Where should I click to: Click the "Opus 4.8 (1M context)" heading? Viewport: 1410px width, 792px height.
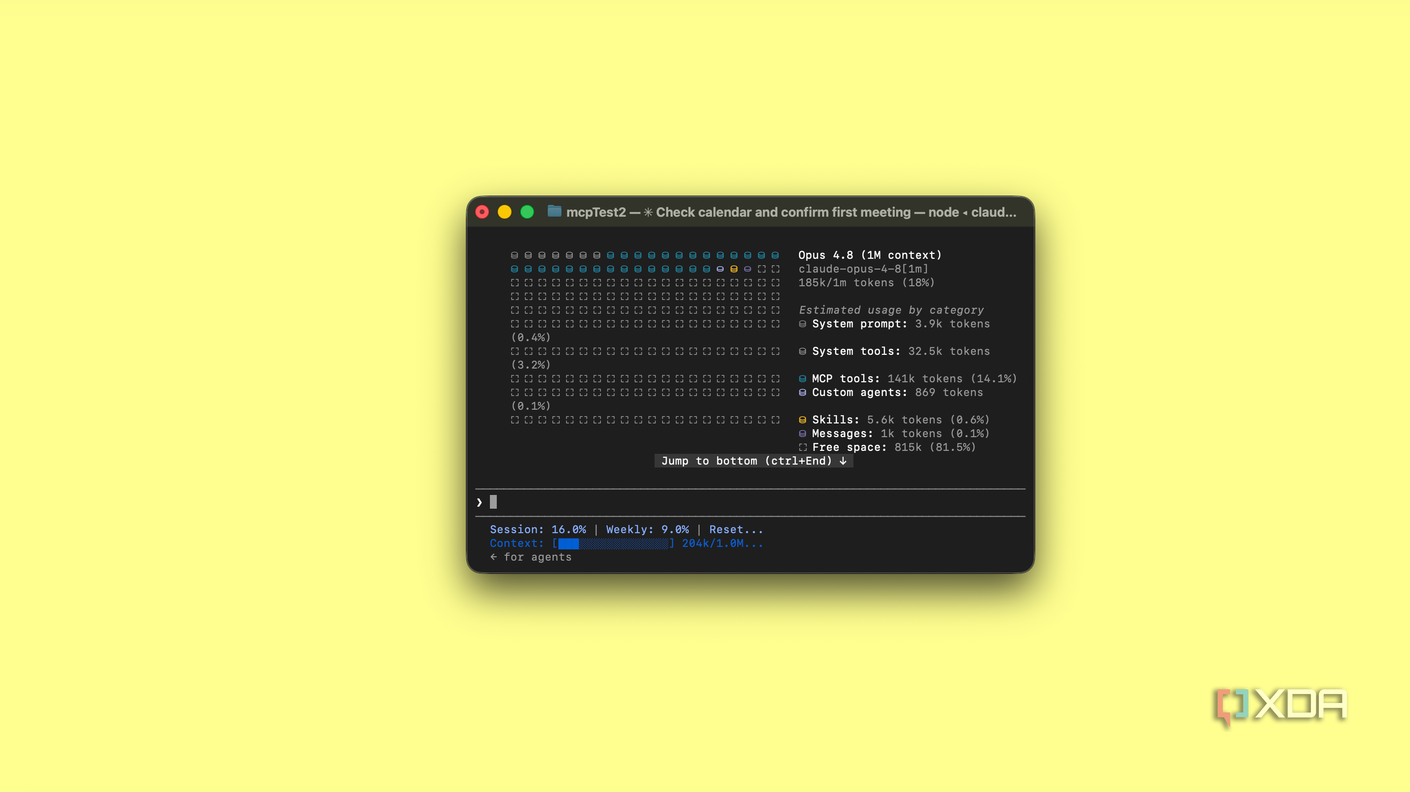(870, 255)
